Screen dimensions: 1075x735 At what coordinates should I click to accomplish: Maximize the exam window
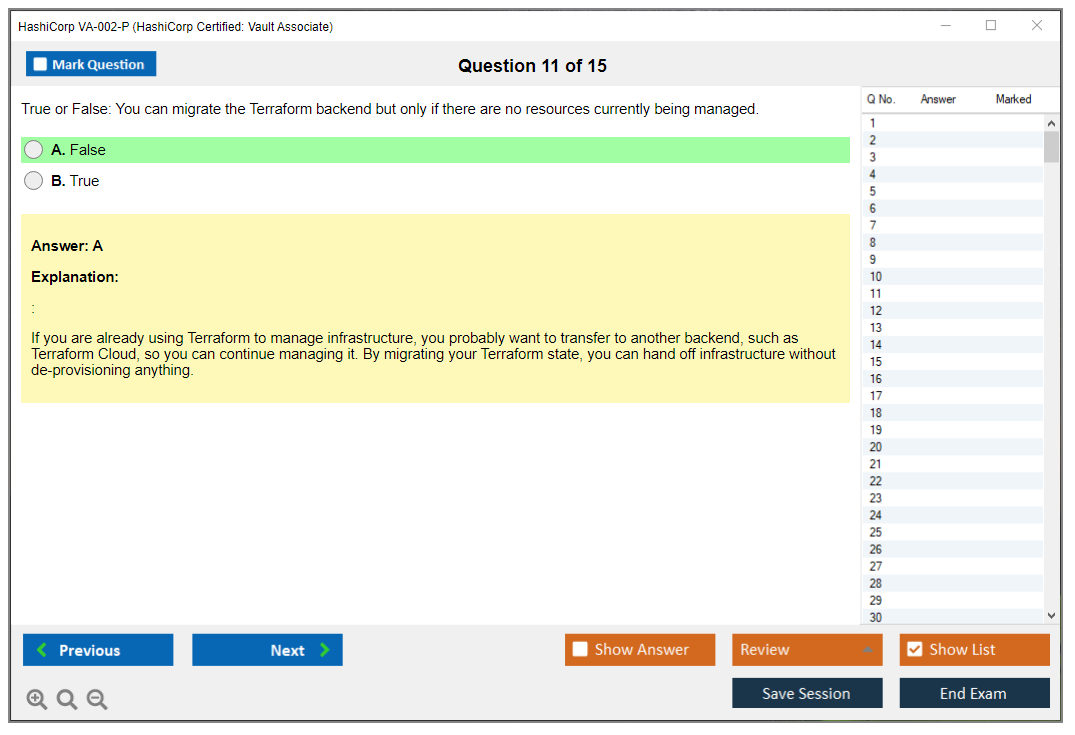[x=991, y=26]
